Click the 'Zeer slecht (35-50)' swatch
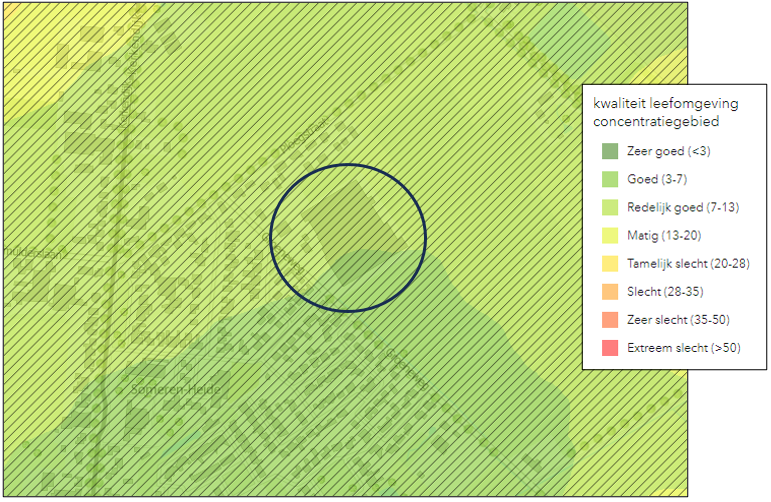Image resolution: width=771 pixels, height=502 pixels. point(610,320)
